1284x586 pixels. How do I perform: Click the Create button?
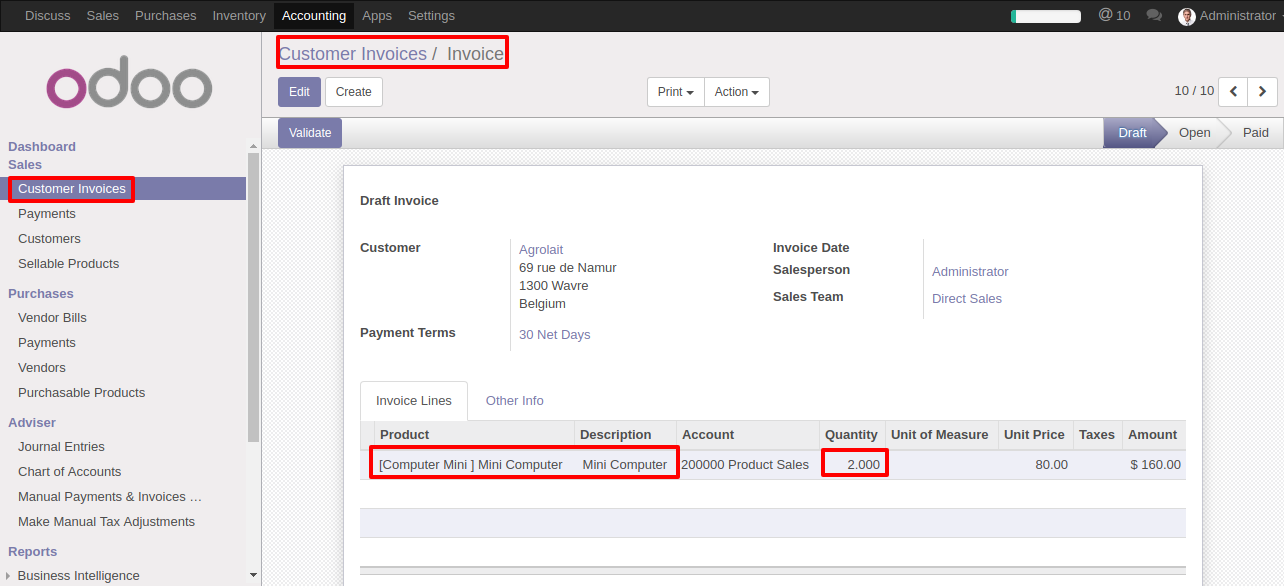click(x=354, y=92)
